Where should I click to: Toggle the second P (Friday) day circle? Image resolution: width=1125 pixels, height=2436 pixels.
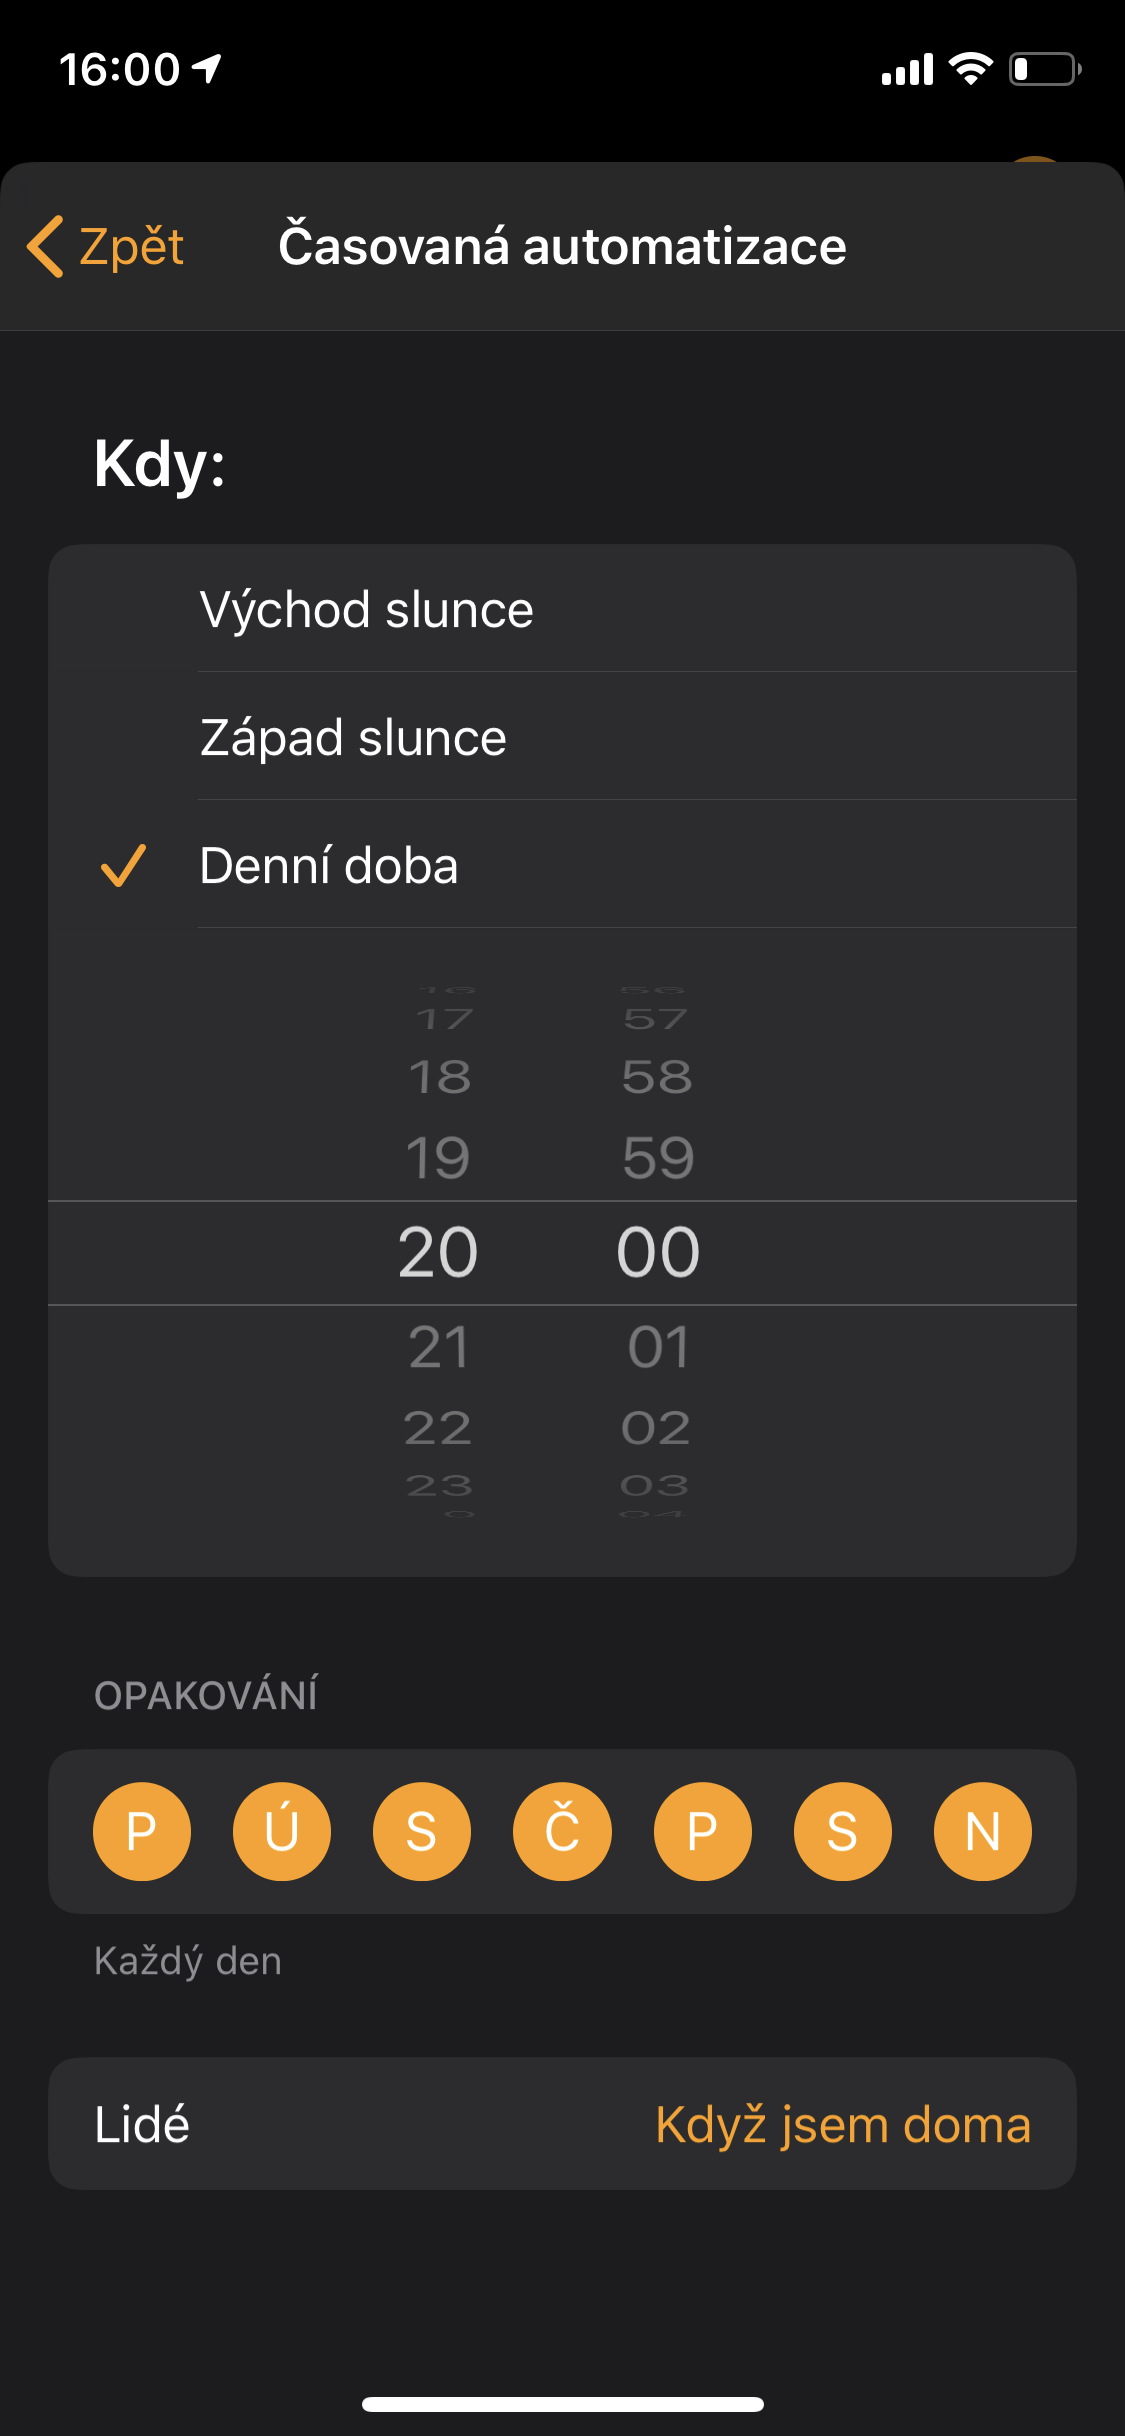(702, 1831)
